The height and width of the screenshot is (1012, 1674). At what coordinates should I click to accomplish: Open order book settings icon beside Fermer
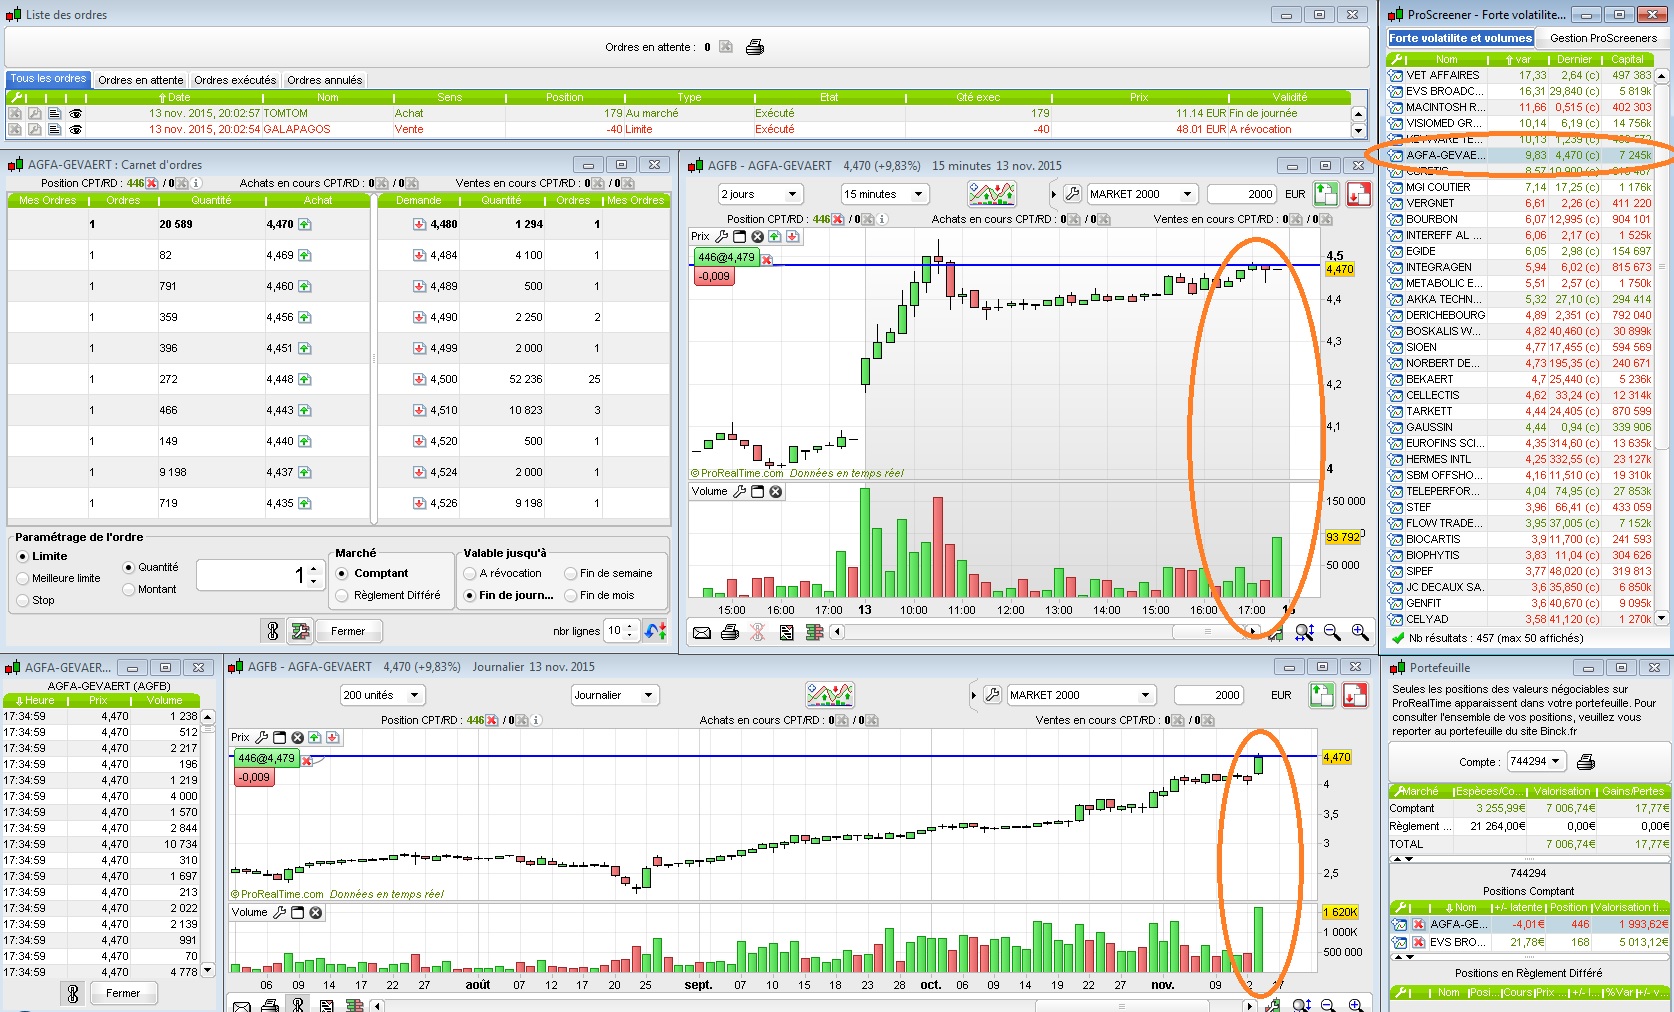click(x=300, y=631)
